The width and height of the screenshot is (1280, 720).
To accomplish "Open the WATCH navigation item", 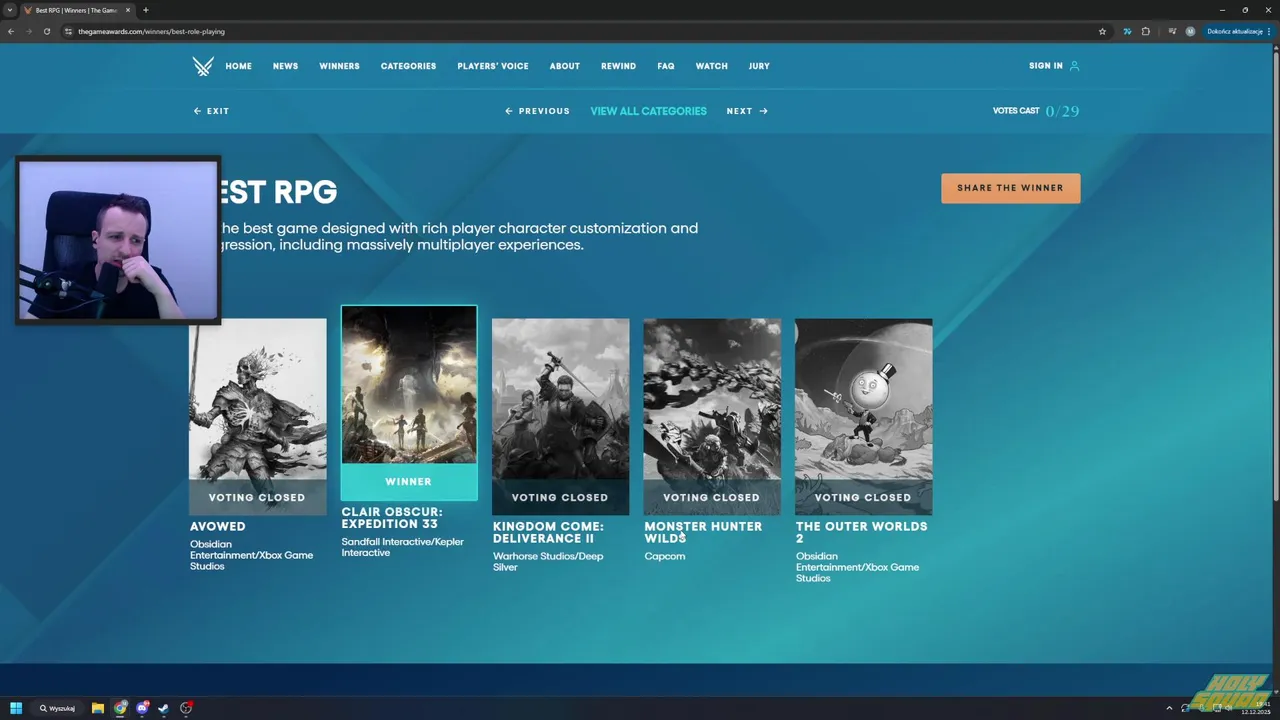I will coord(712,66).
